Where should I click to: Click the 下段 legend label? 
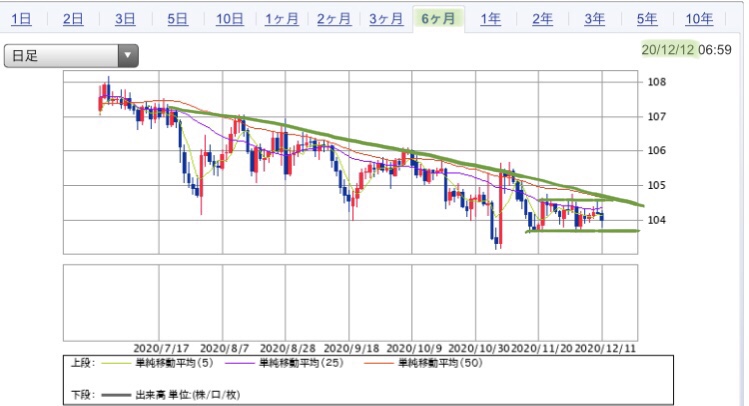83,395
